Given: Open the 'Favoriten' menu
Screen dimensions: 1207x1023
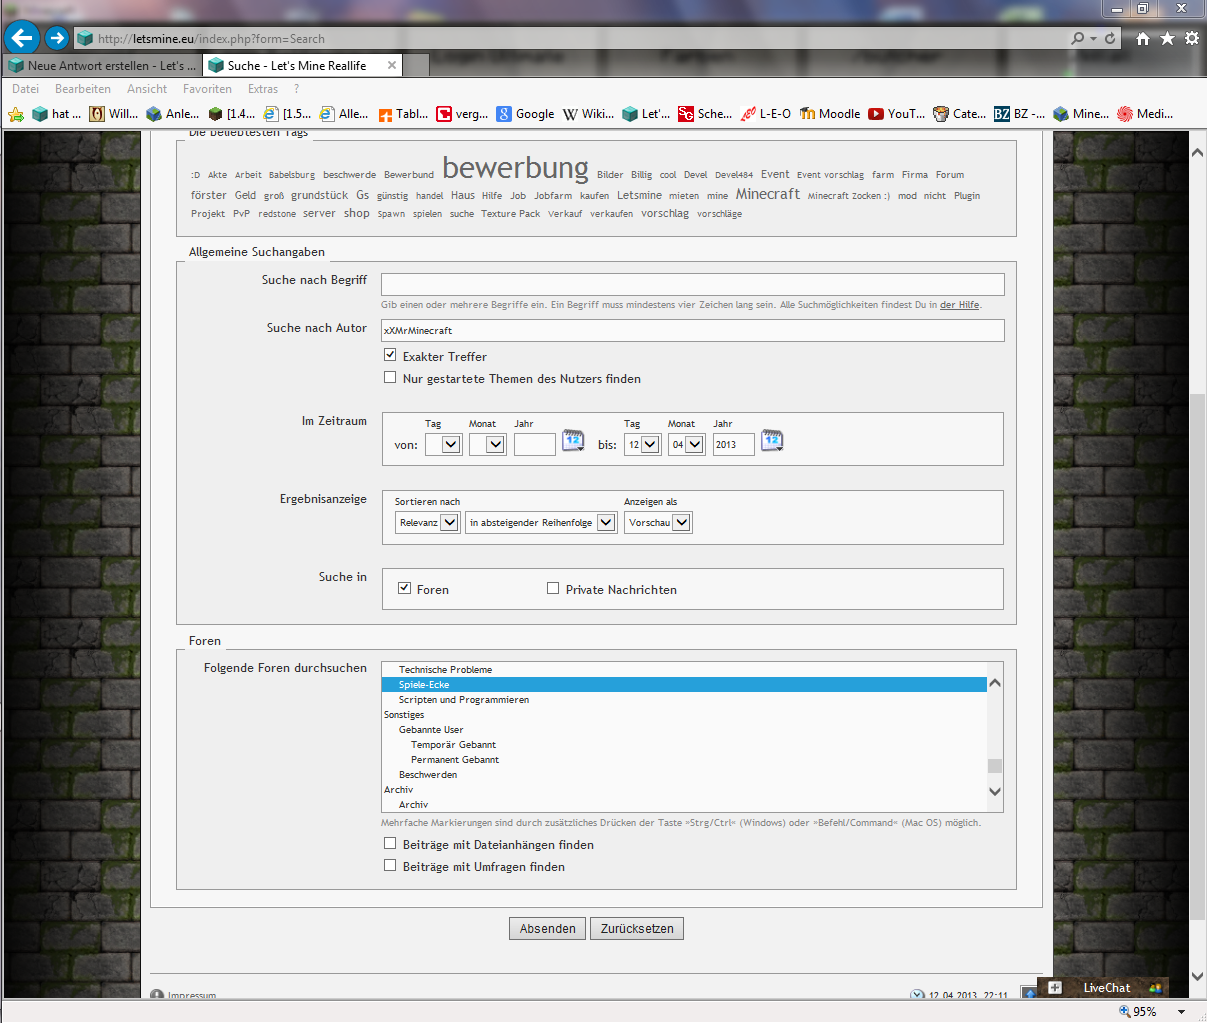Looking at the screenshot, I should 207,89.
